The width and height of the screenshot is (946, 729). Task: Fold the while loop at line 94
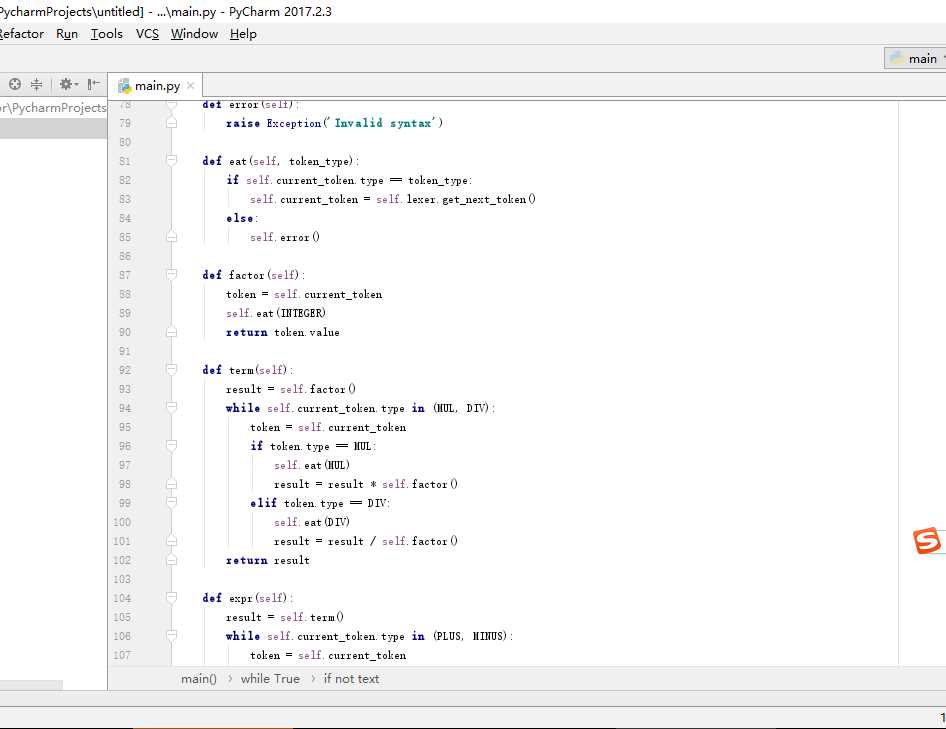pyautogui.click(x=171, y=407)
